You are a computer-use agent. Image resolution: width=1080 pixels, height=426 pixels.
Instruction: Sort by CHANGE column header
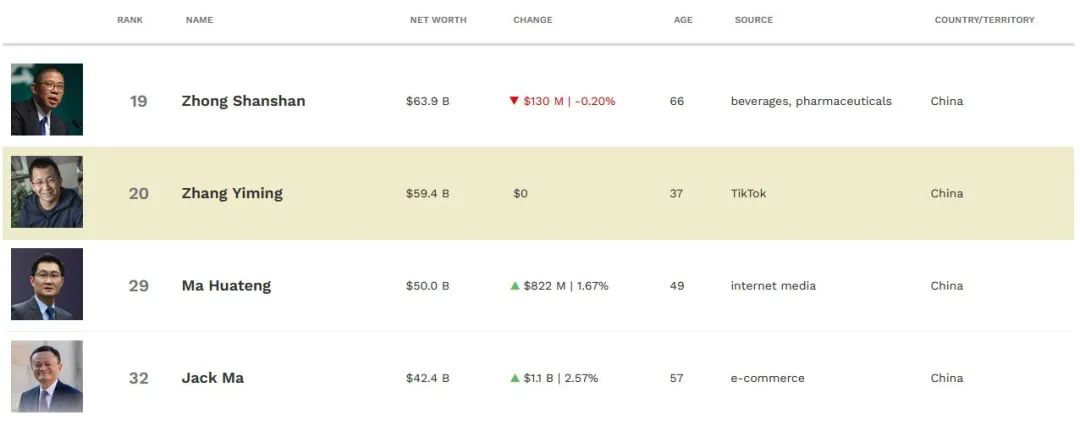tap(532, 20)
